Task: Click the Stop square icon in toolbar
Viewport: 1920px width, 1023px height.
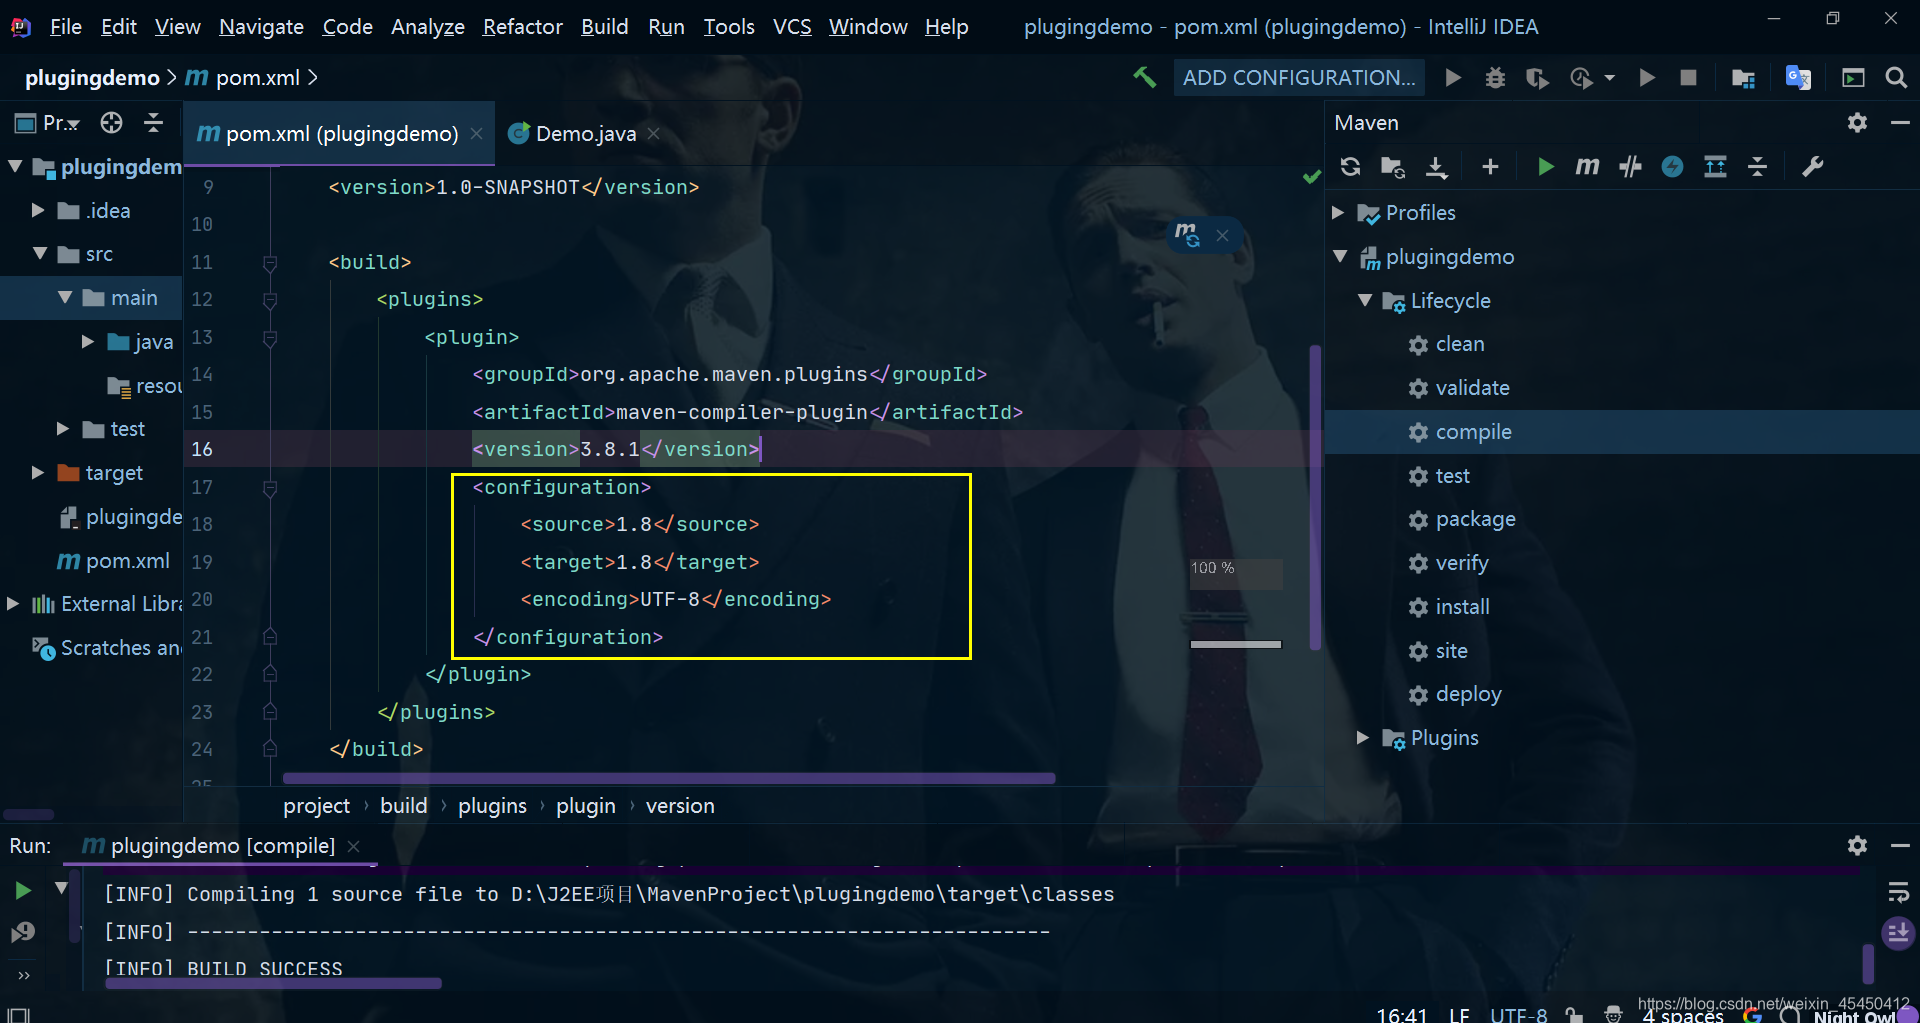Action: (x=1688, y=78)
